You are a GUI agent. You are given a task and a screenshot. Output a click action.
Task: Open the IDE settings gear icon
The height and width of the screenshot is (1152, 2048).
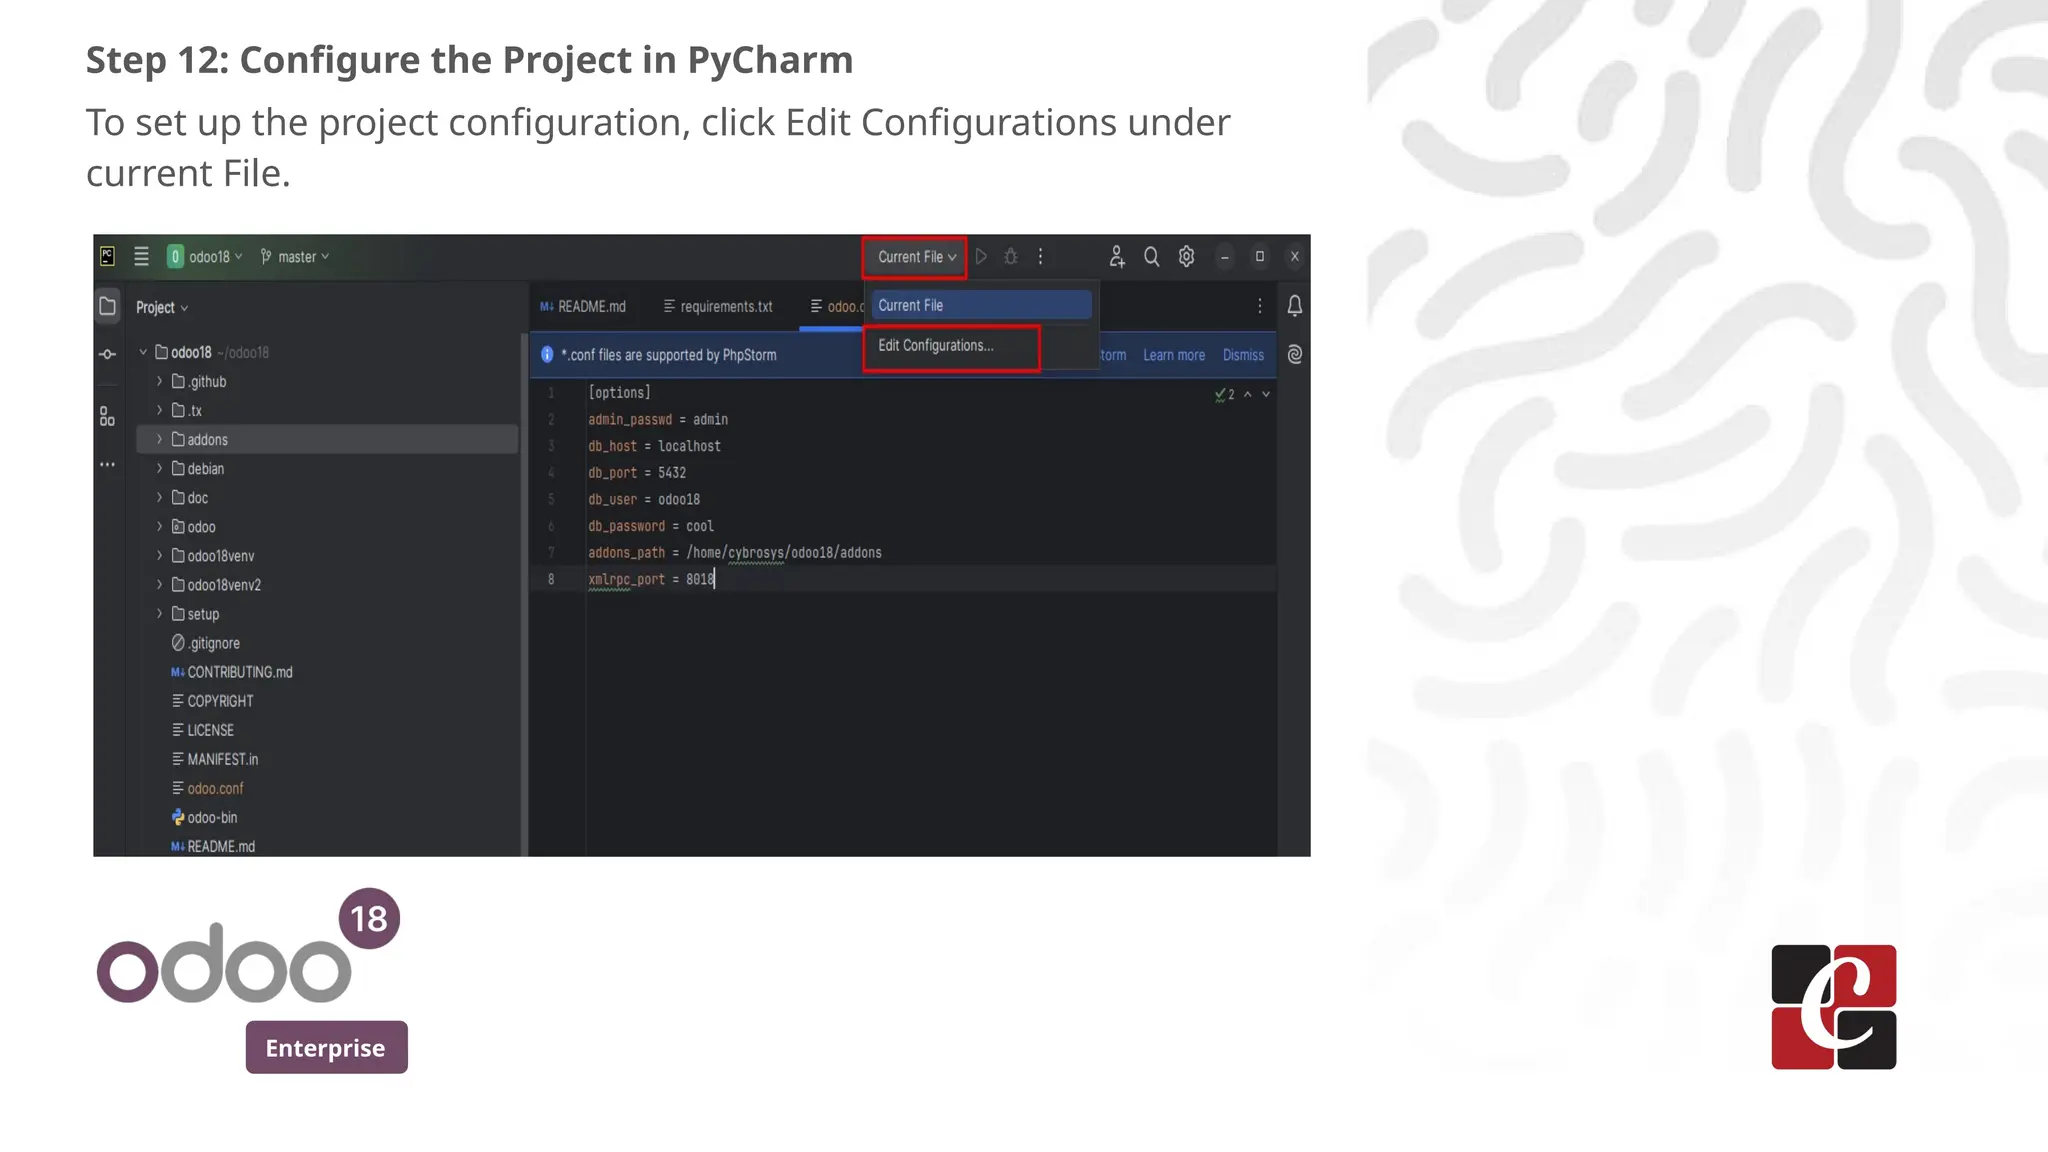pyautogui.click(x=1186, y=257)
